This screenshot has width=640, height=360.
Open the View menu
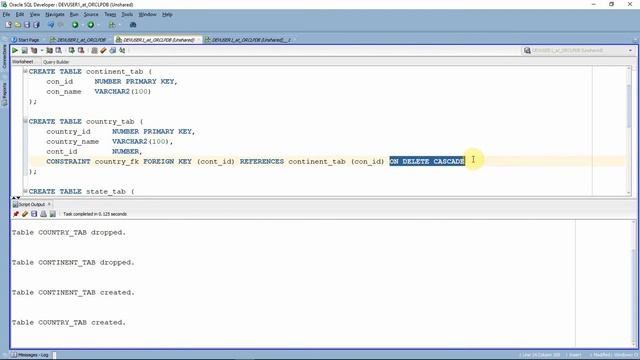coord(35,14)
